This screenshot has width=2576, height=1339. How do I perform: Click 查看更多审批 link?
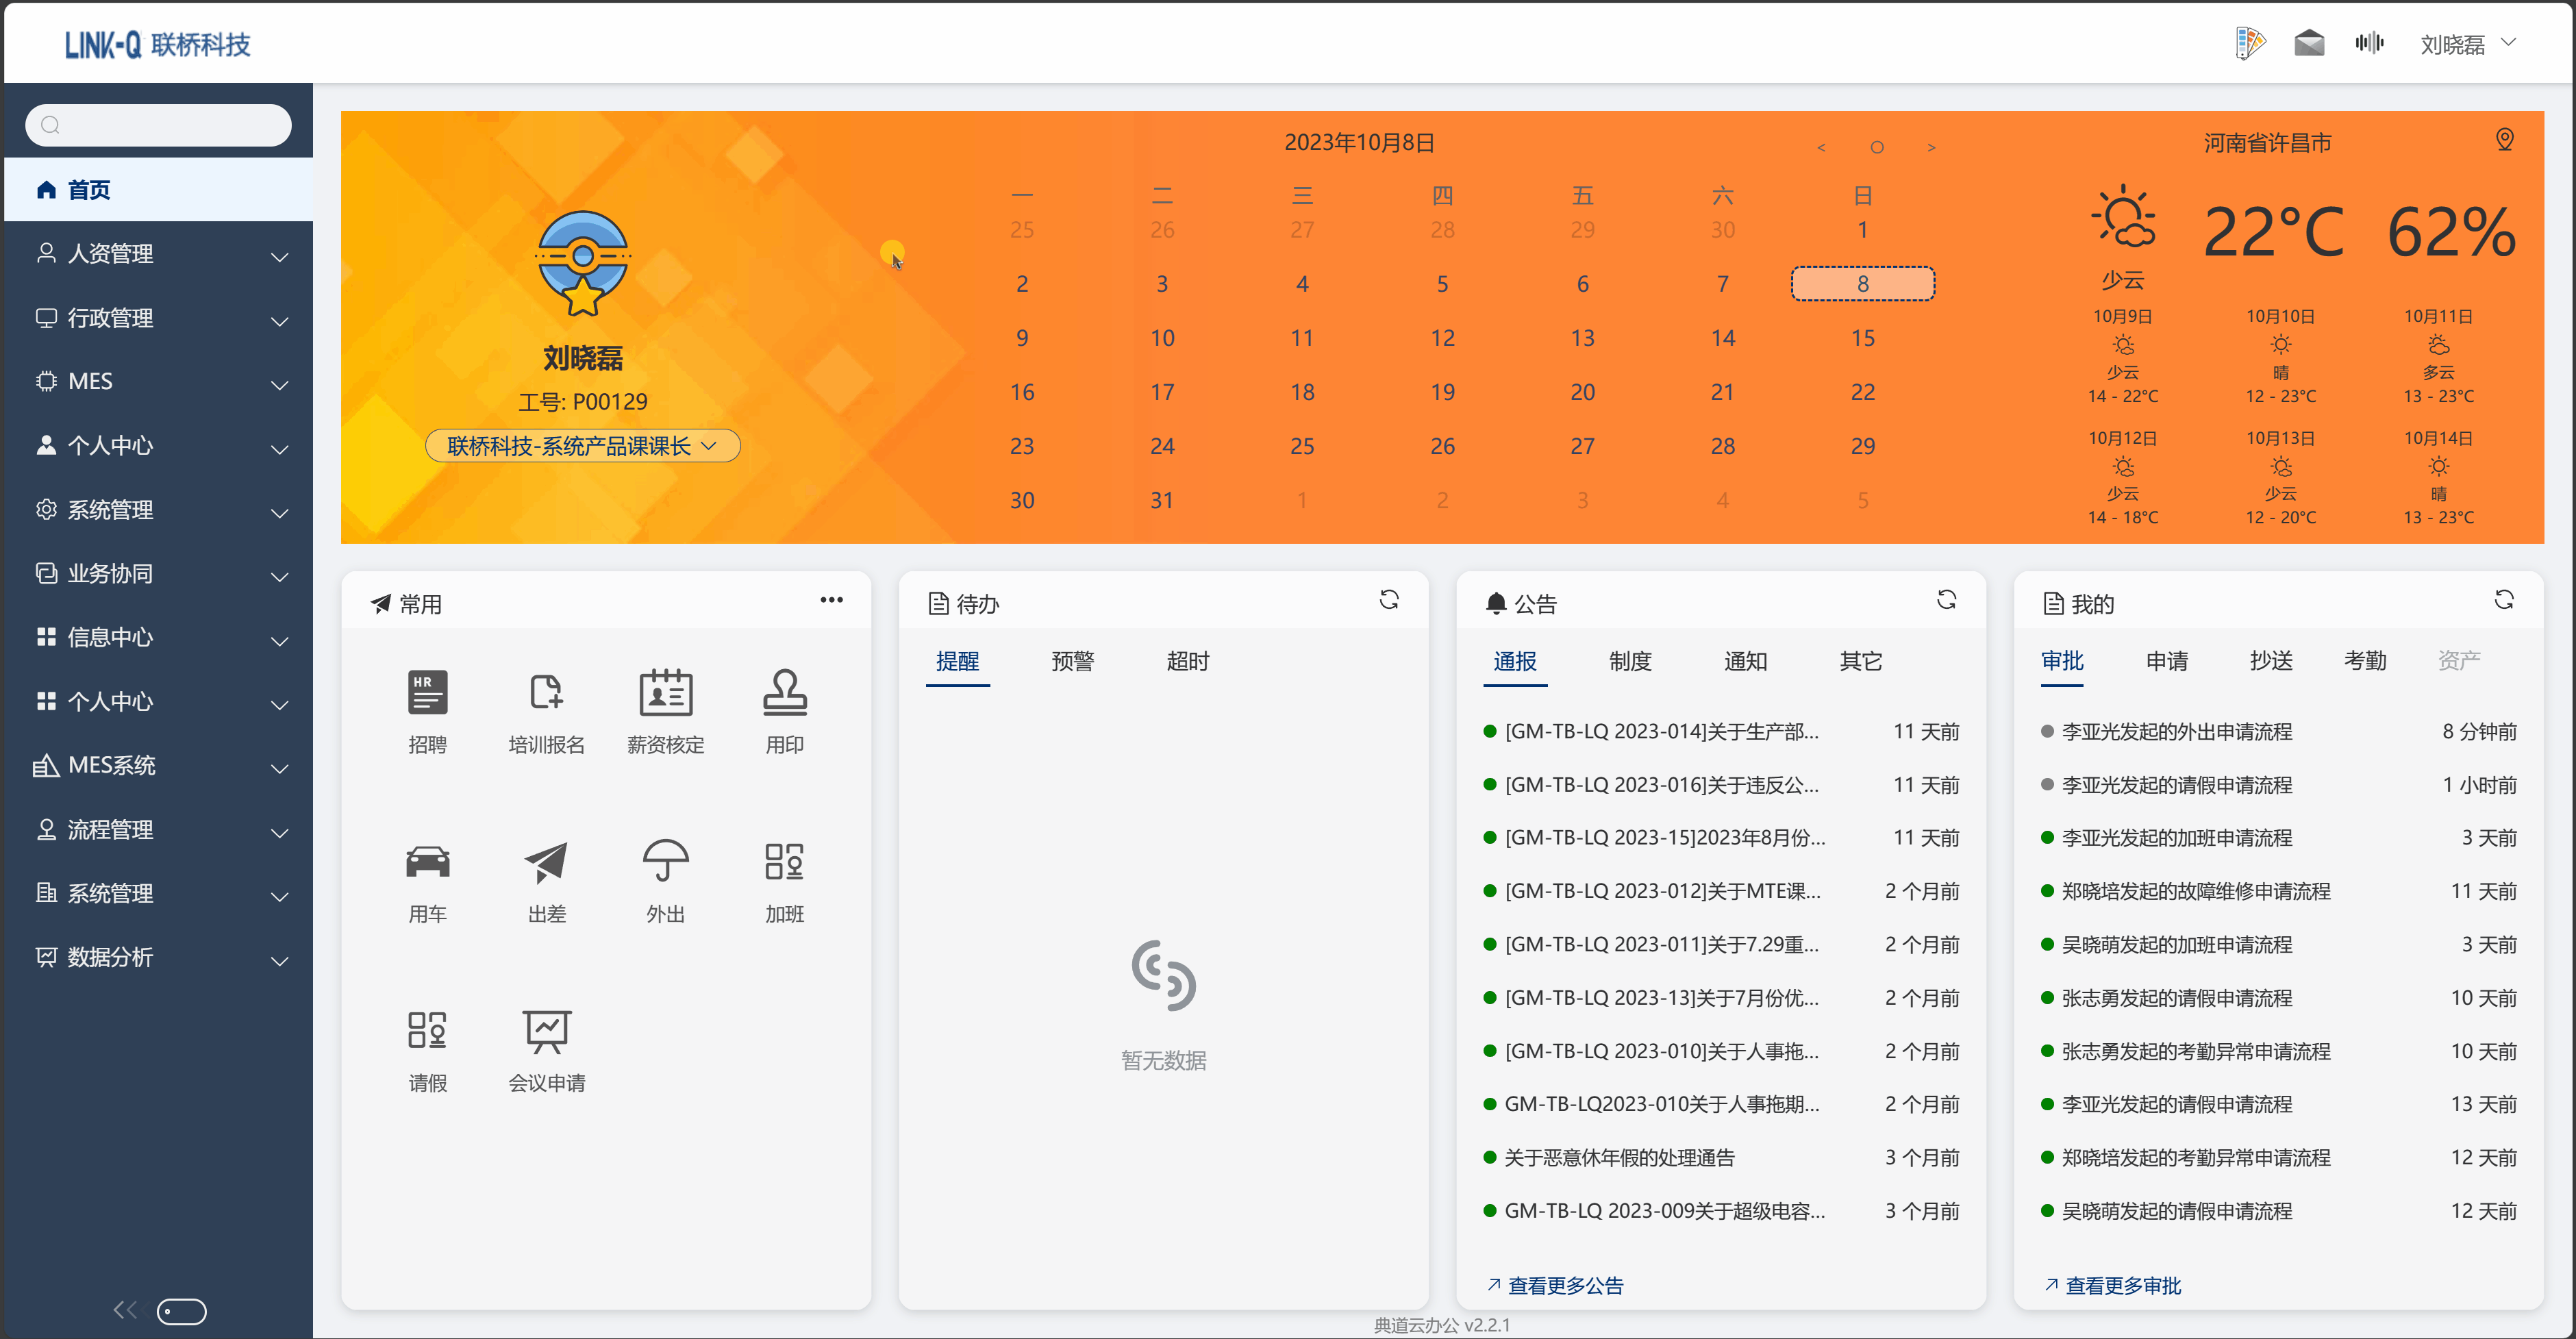(x=2122, y=1285)
